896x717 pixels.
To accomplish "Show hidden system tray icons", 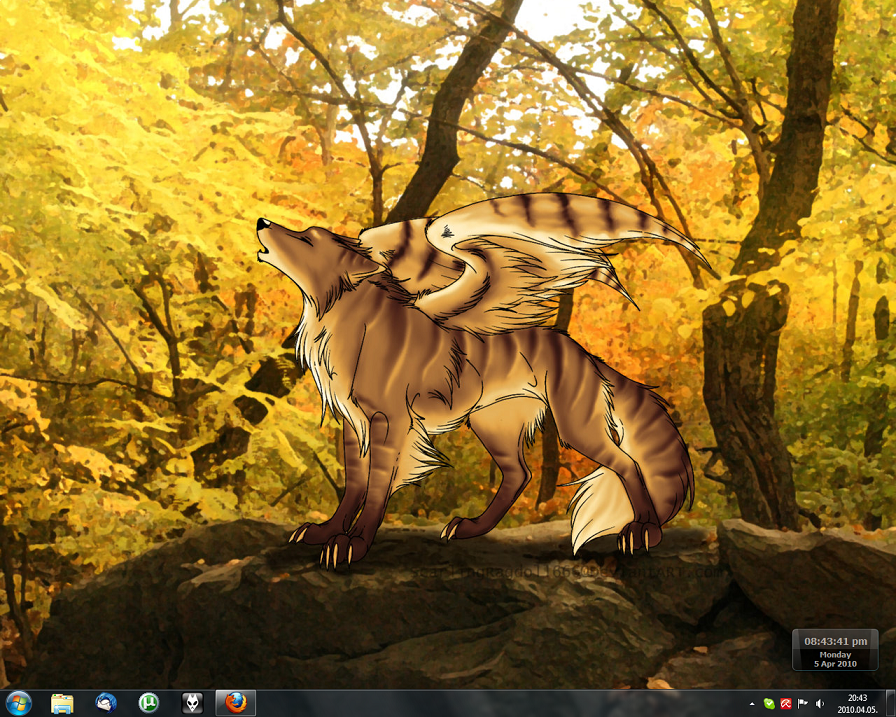I will click(752, 704).
